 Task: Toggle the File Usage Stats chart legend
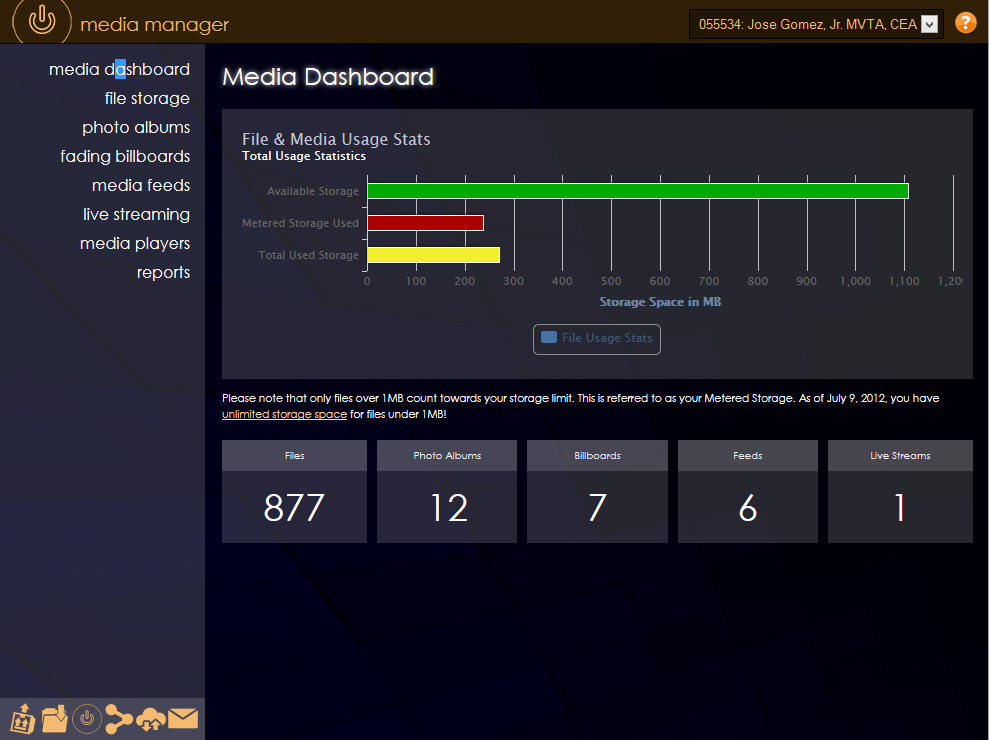pos(596,339)
